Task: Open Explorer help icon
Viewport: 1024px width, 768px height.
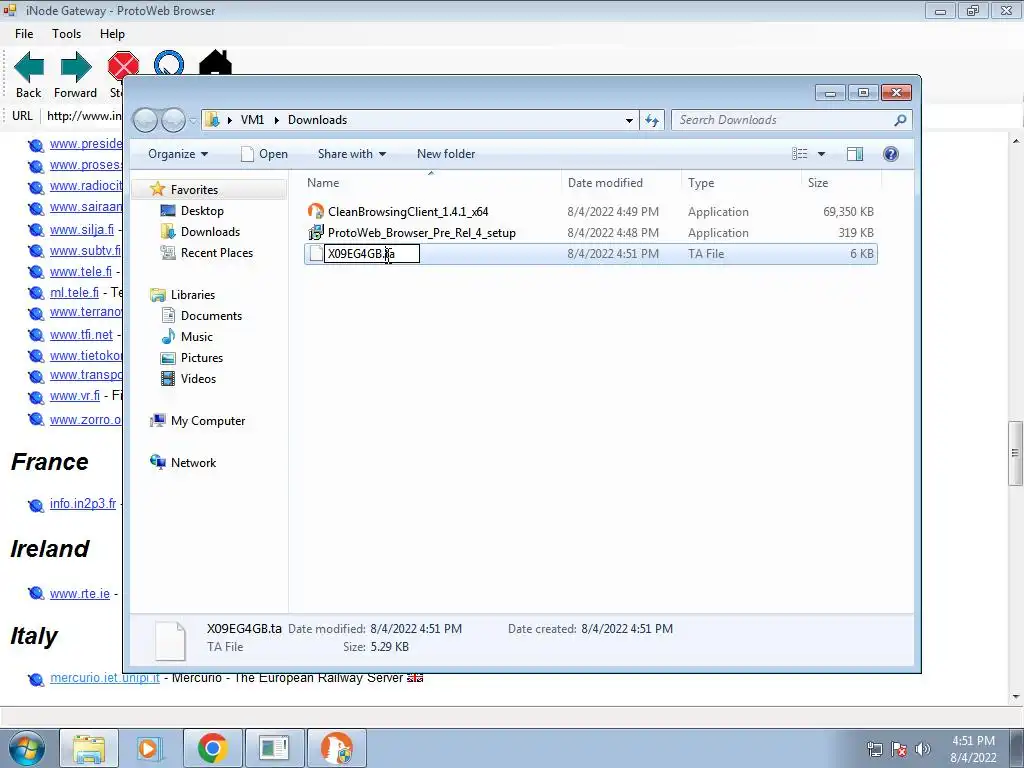Action: click(891, 154)
